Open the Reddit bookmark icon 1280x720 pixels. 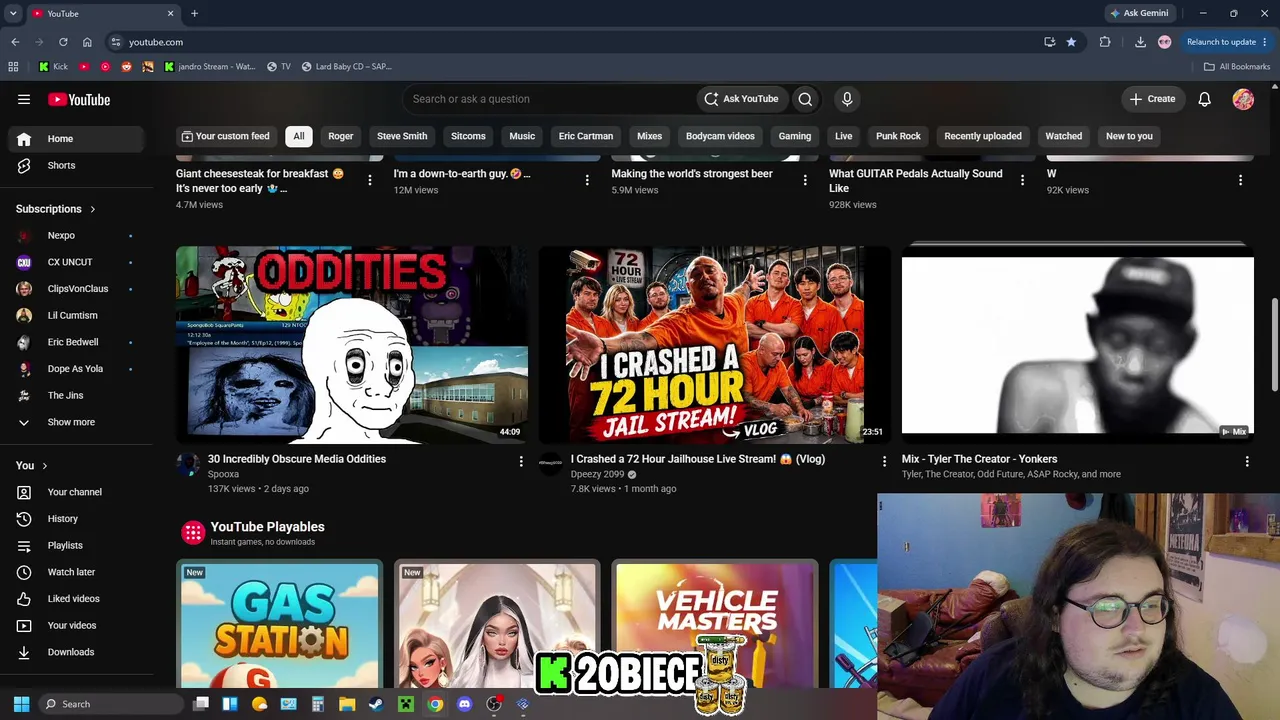point(126,67)
